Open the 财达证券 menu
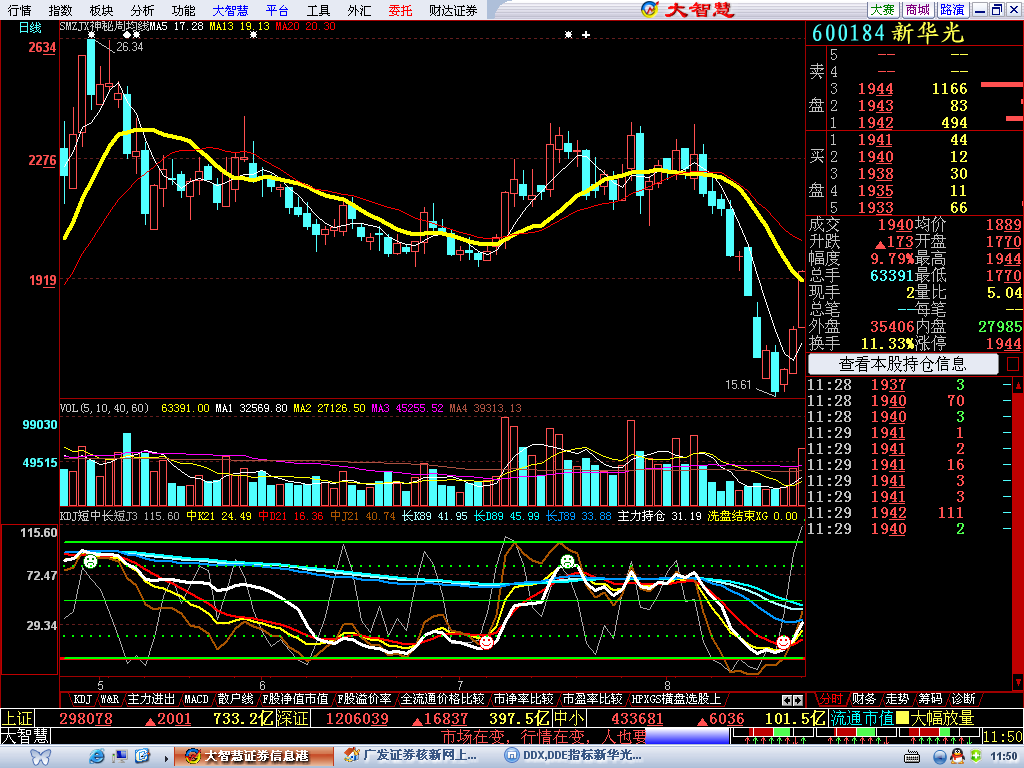The height and width of the screenshot is (768, 1024). (x=453, y=10)
